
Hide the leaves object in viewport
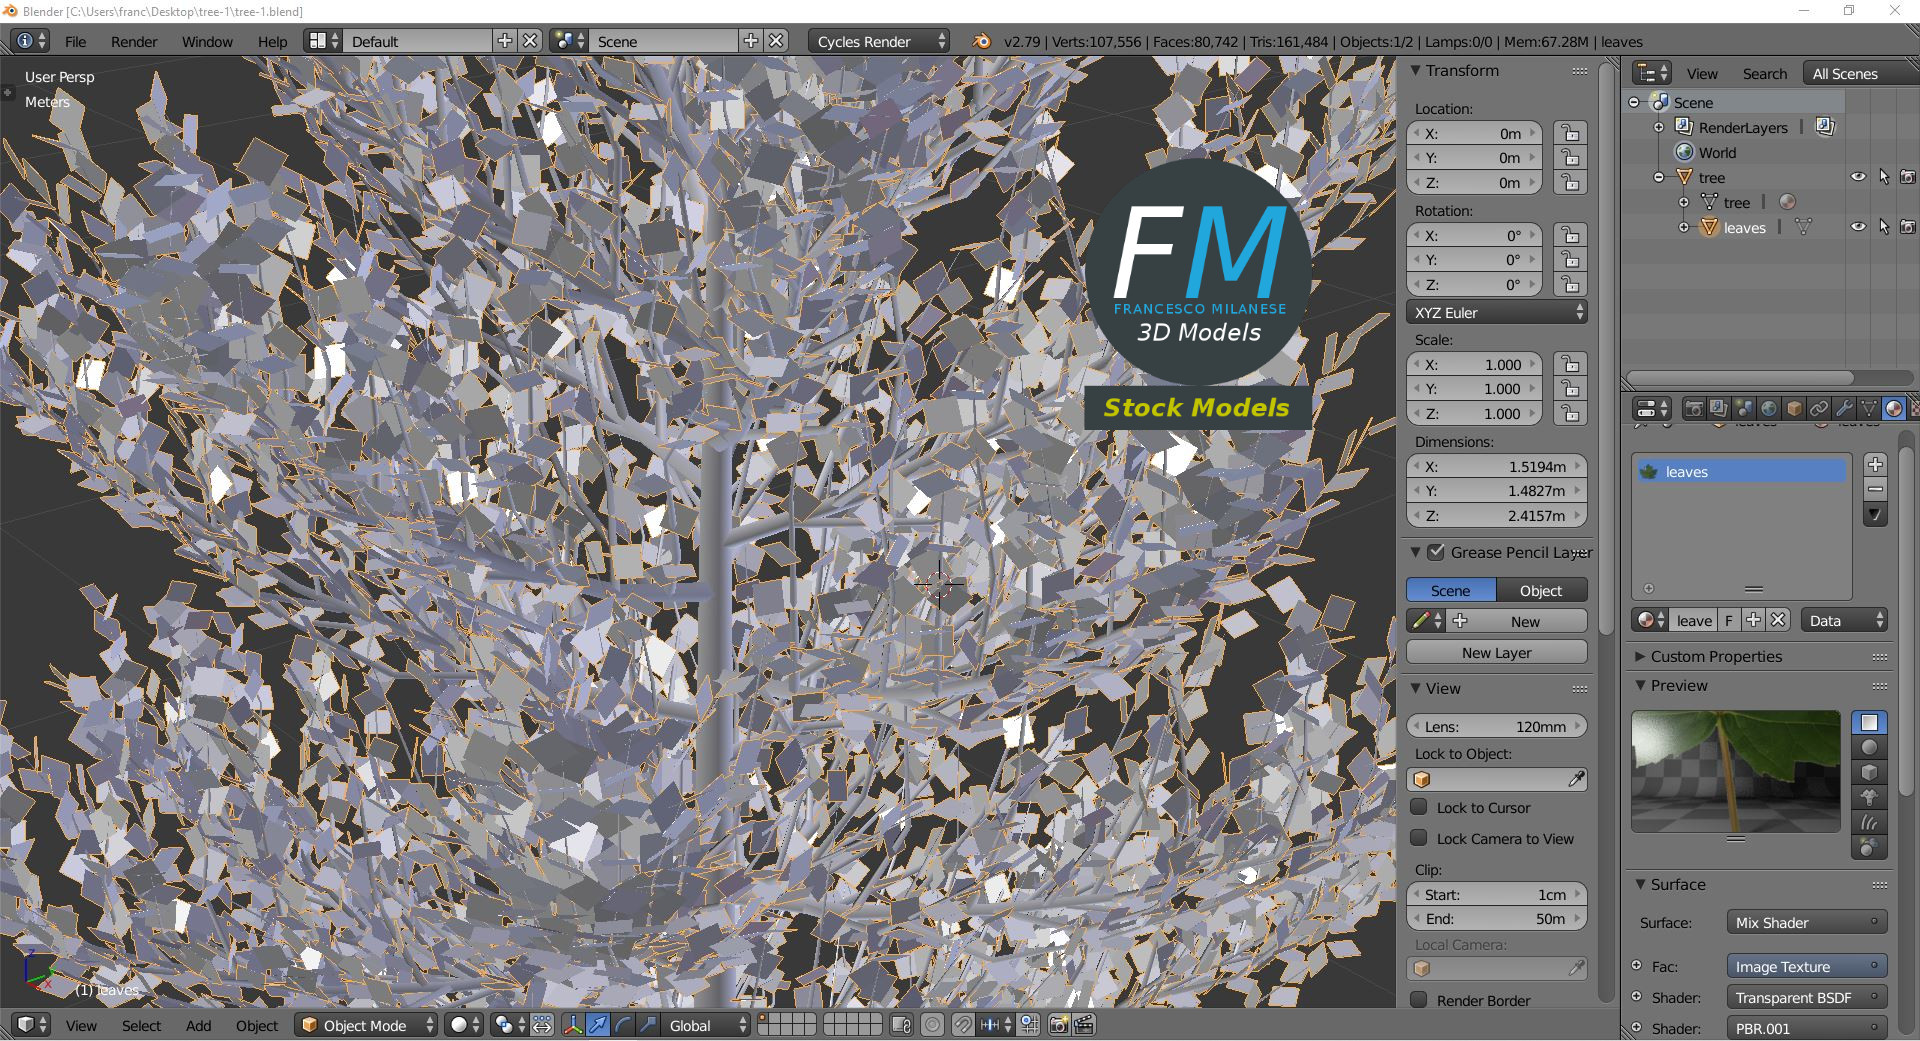click(x=1858, y=227)
